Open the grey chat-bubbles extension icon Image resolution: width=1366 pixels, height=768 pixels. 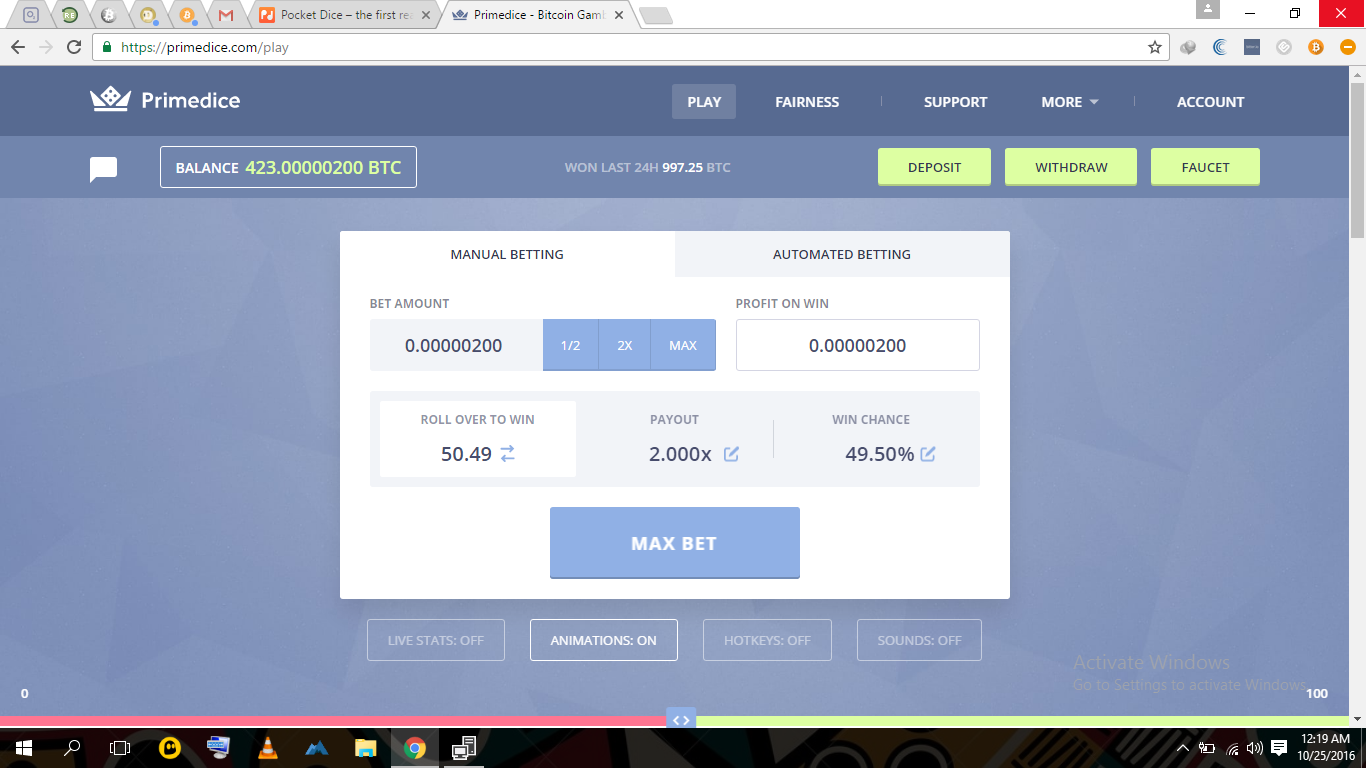tap(1188, 47)
